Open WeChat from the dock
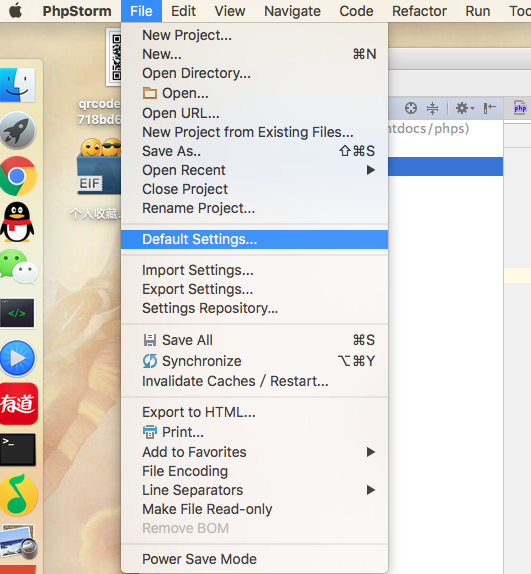This screenshot has height=574, width=531. tap(19, 267)
